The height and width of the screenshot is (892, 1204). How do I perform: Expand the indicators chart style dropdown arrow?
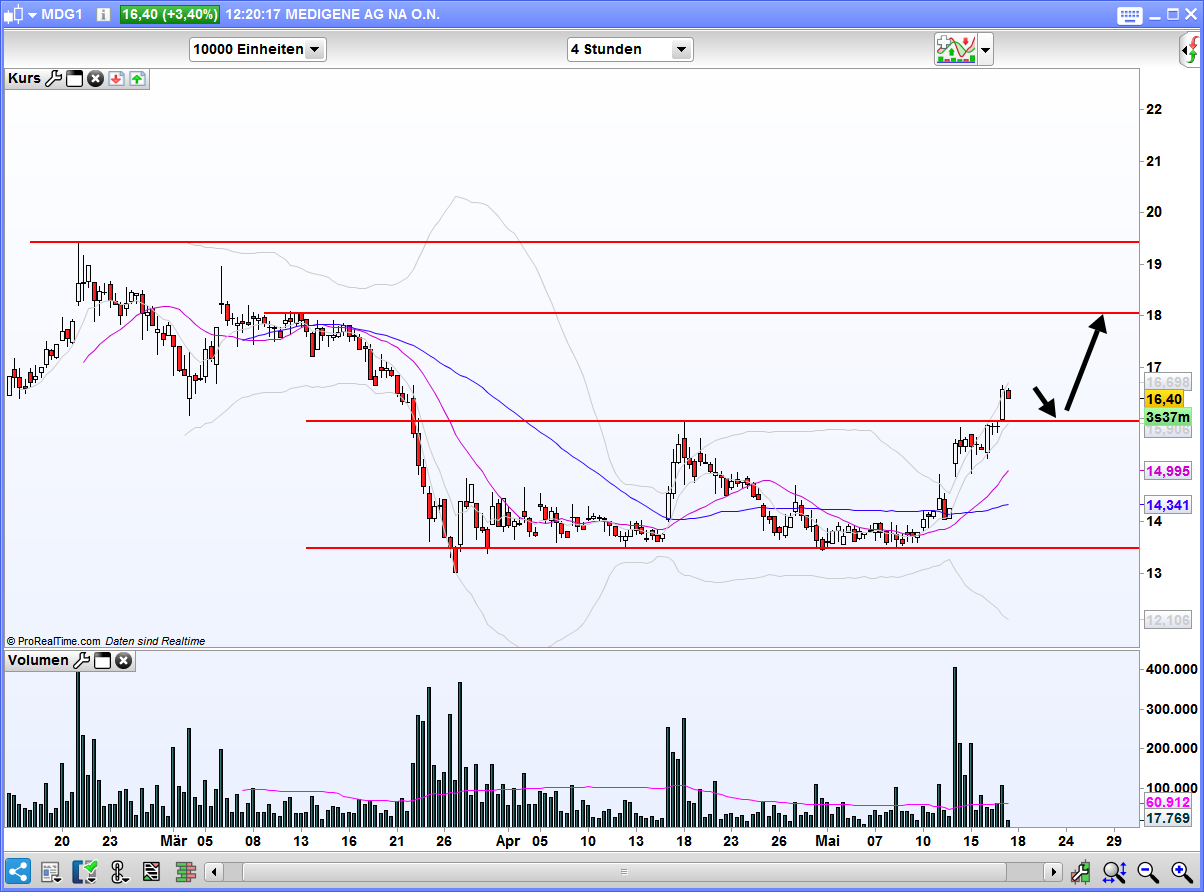pyautogui.click(x=986, y=49)
